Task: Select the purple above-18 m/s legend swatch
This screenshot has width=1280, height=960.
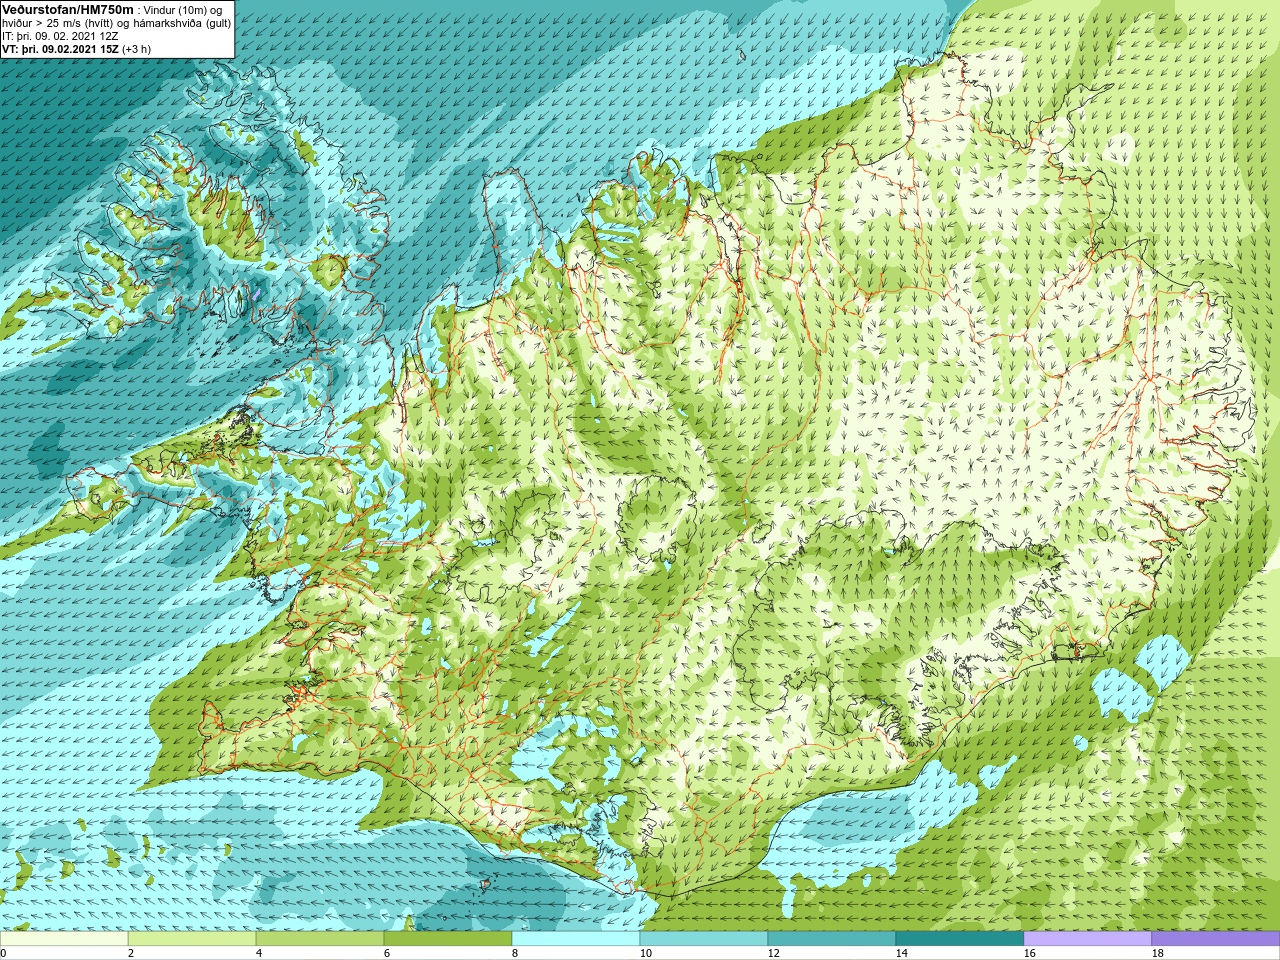Action: pyautogui.click(x=1215, y=939)
